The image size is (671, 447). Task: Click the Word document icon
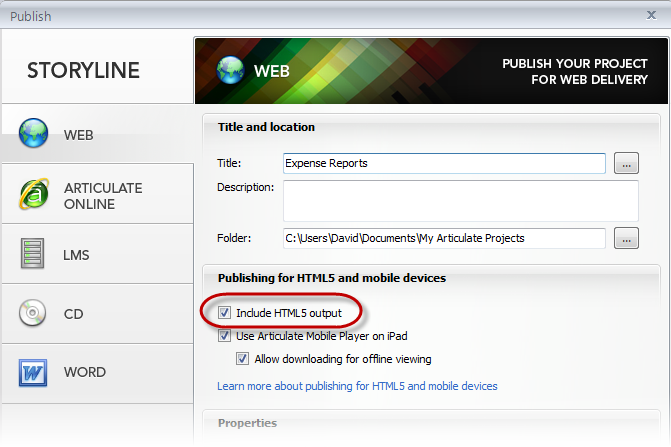click(33, 373)
